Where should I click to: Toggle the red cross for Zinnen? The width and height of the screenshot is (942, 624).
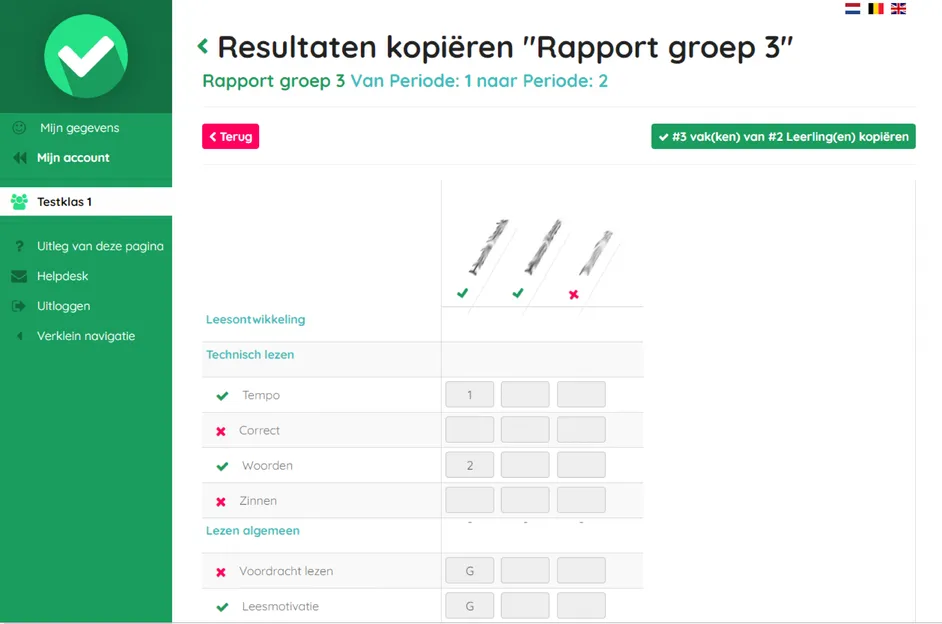pyautogui.click(x=221, y=501)
